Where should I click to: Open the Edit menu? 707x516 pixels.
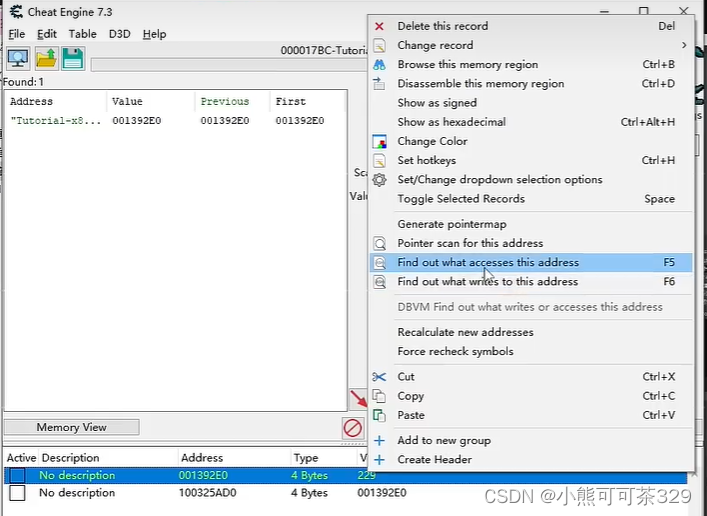46,34
